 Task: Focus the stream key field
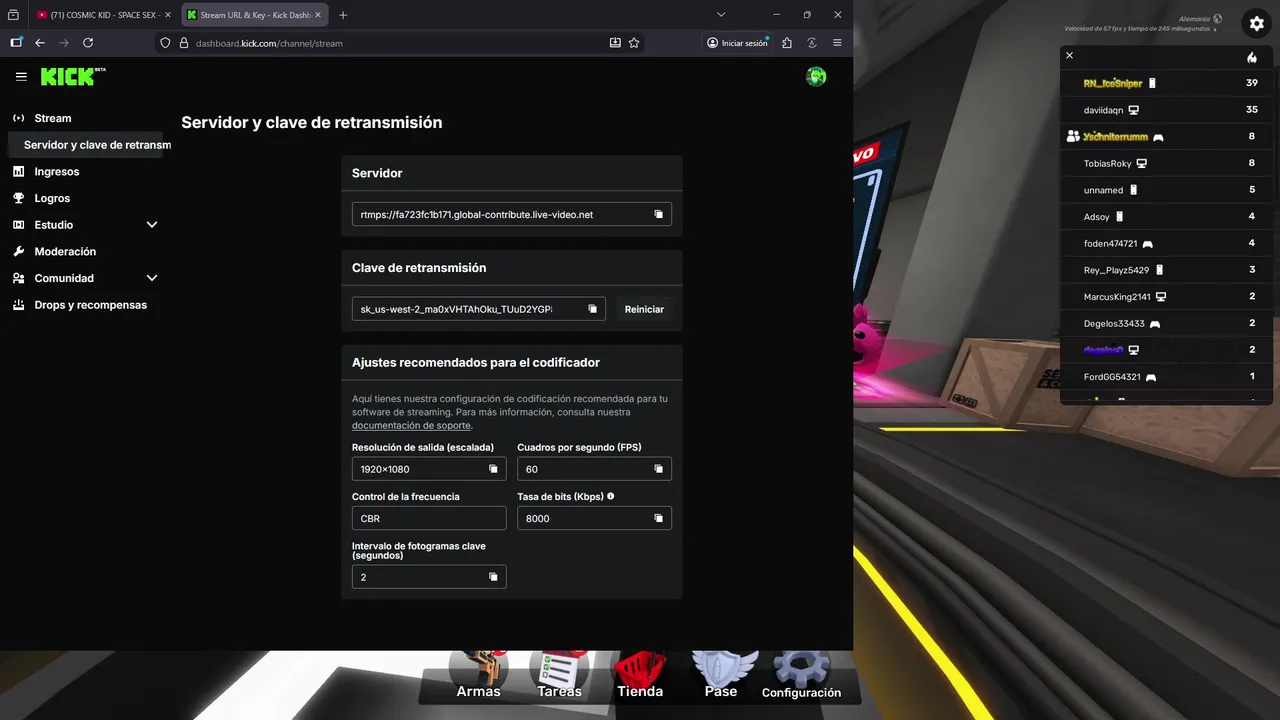[x=478, y=309]
